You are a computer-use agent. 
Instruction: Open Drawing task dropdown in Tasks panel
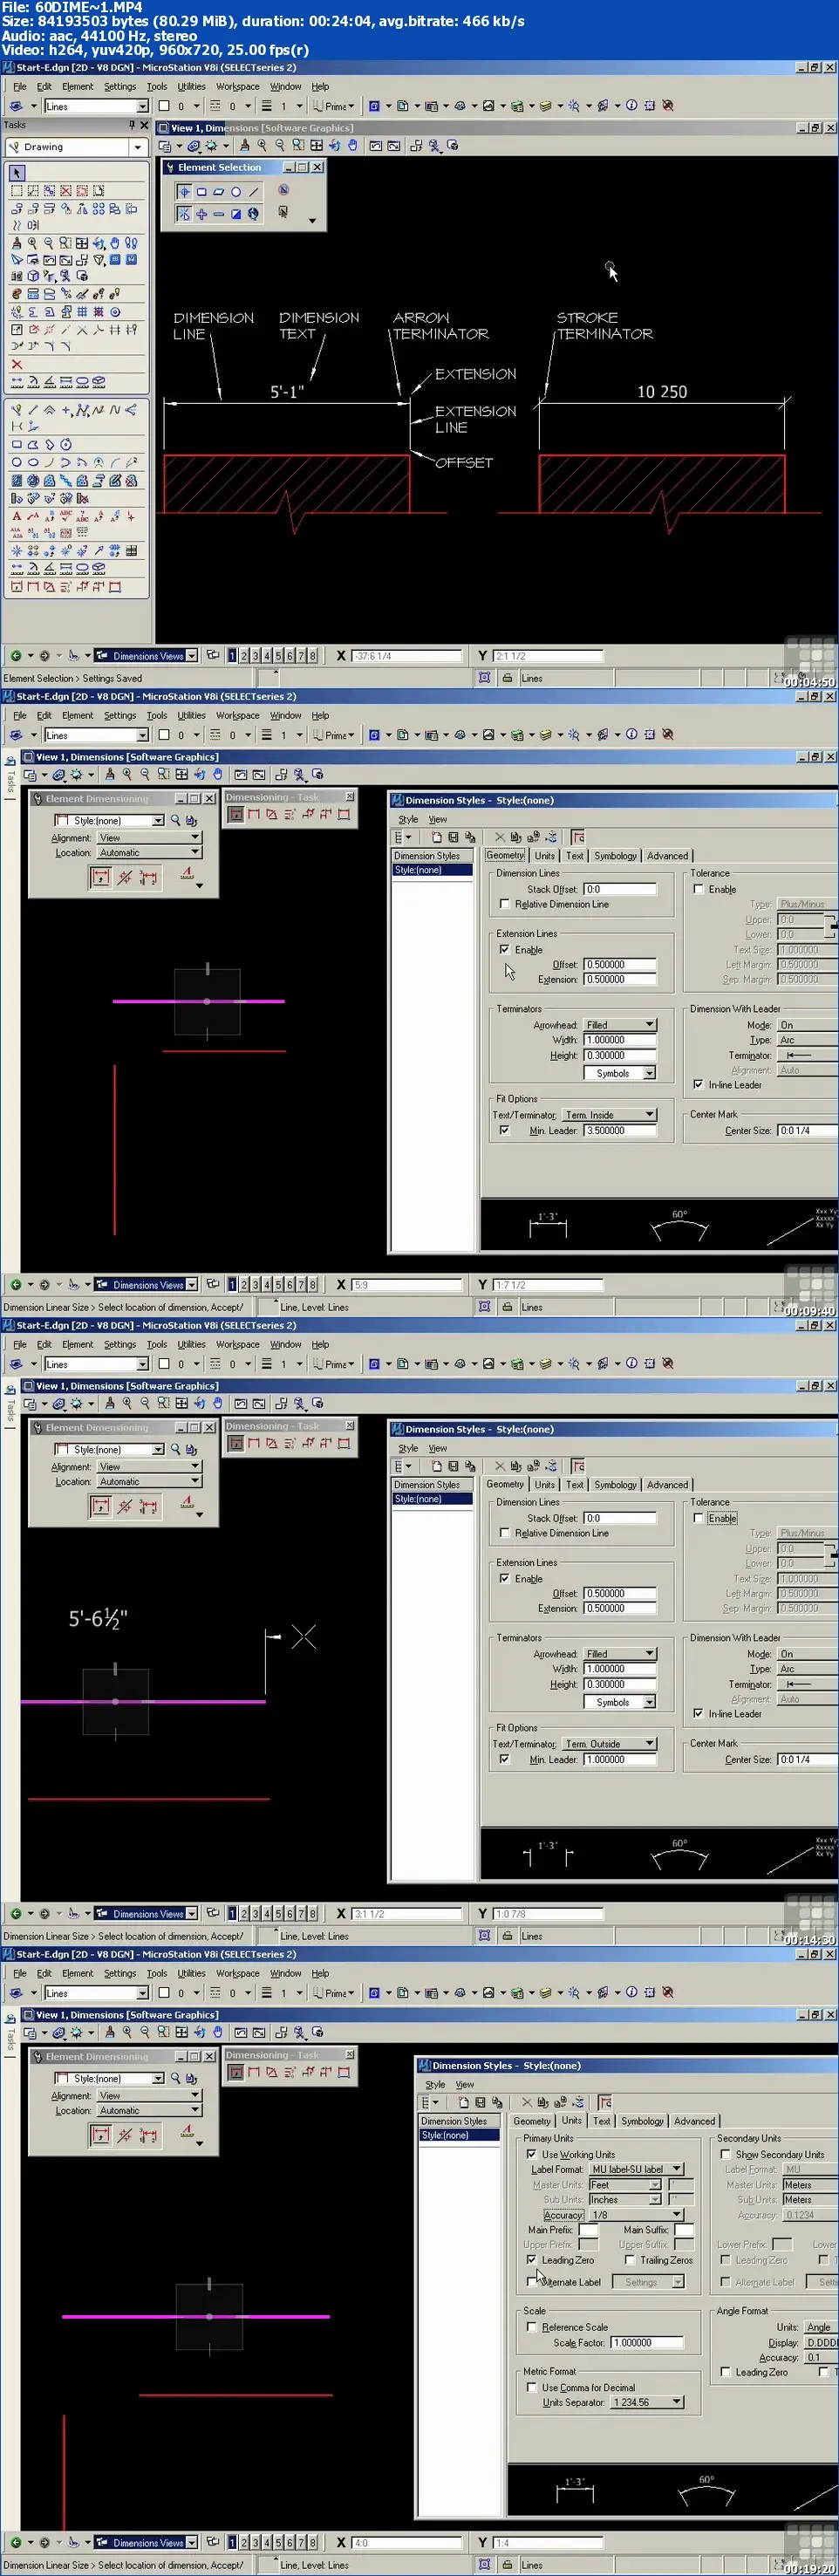click(138, 147)
